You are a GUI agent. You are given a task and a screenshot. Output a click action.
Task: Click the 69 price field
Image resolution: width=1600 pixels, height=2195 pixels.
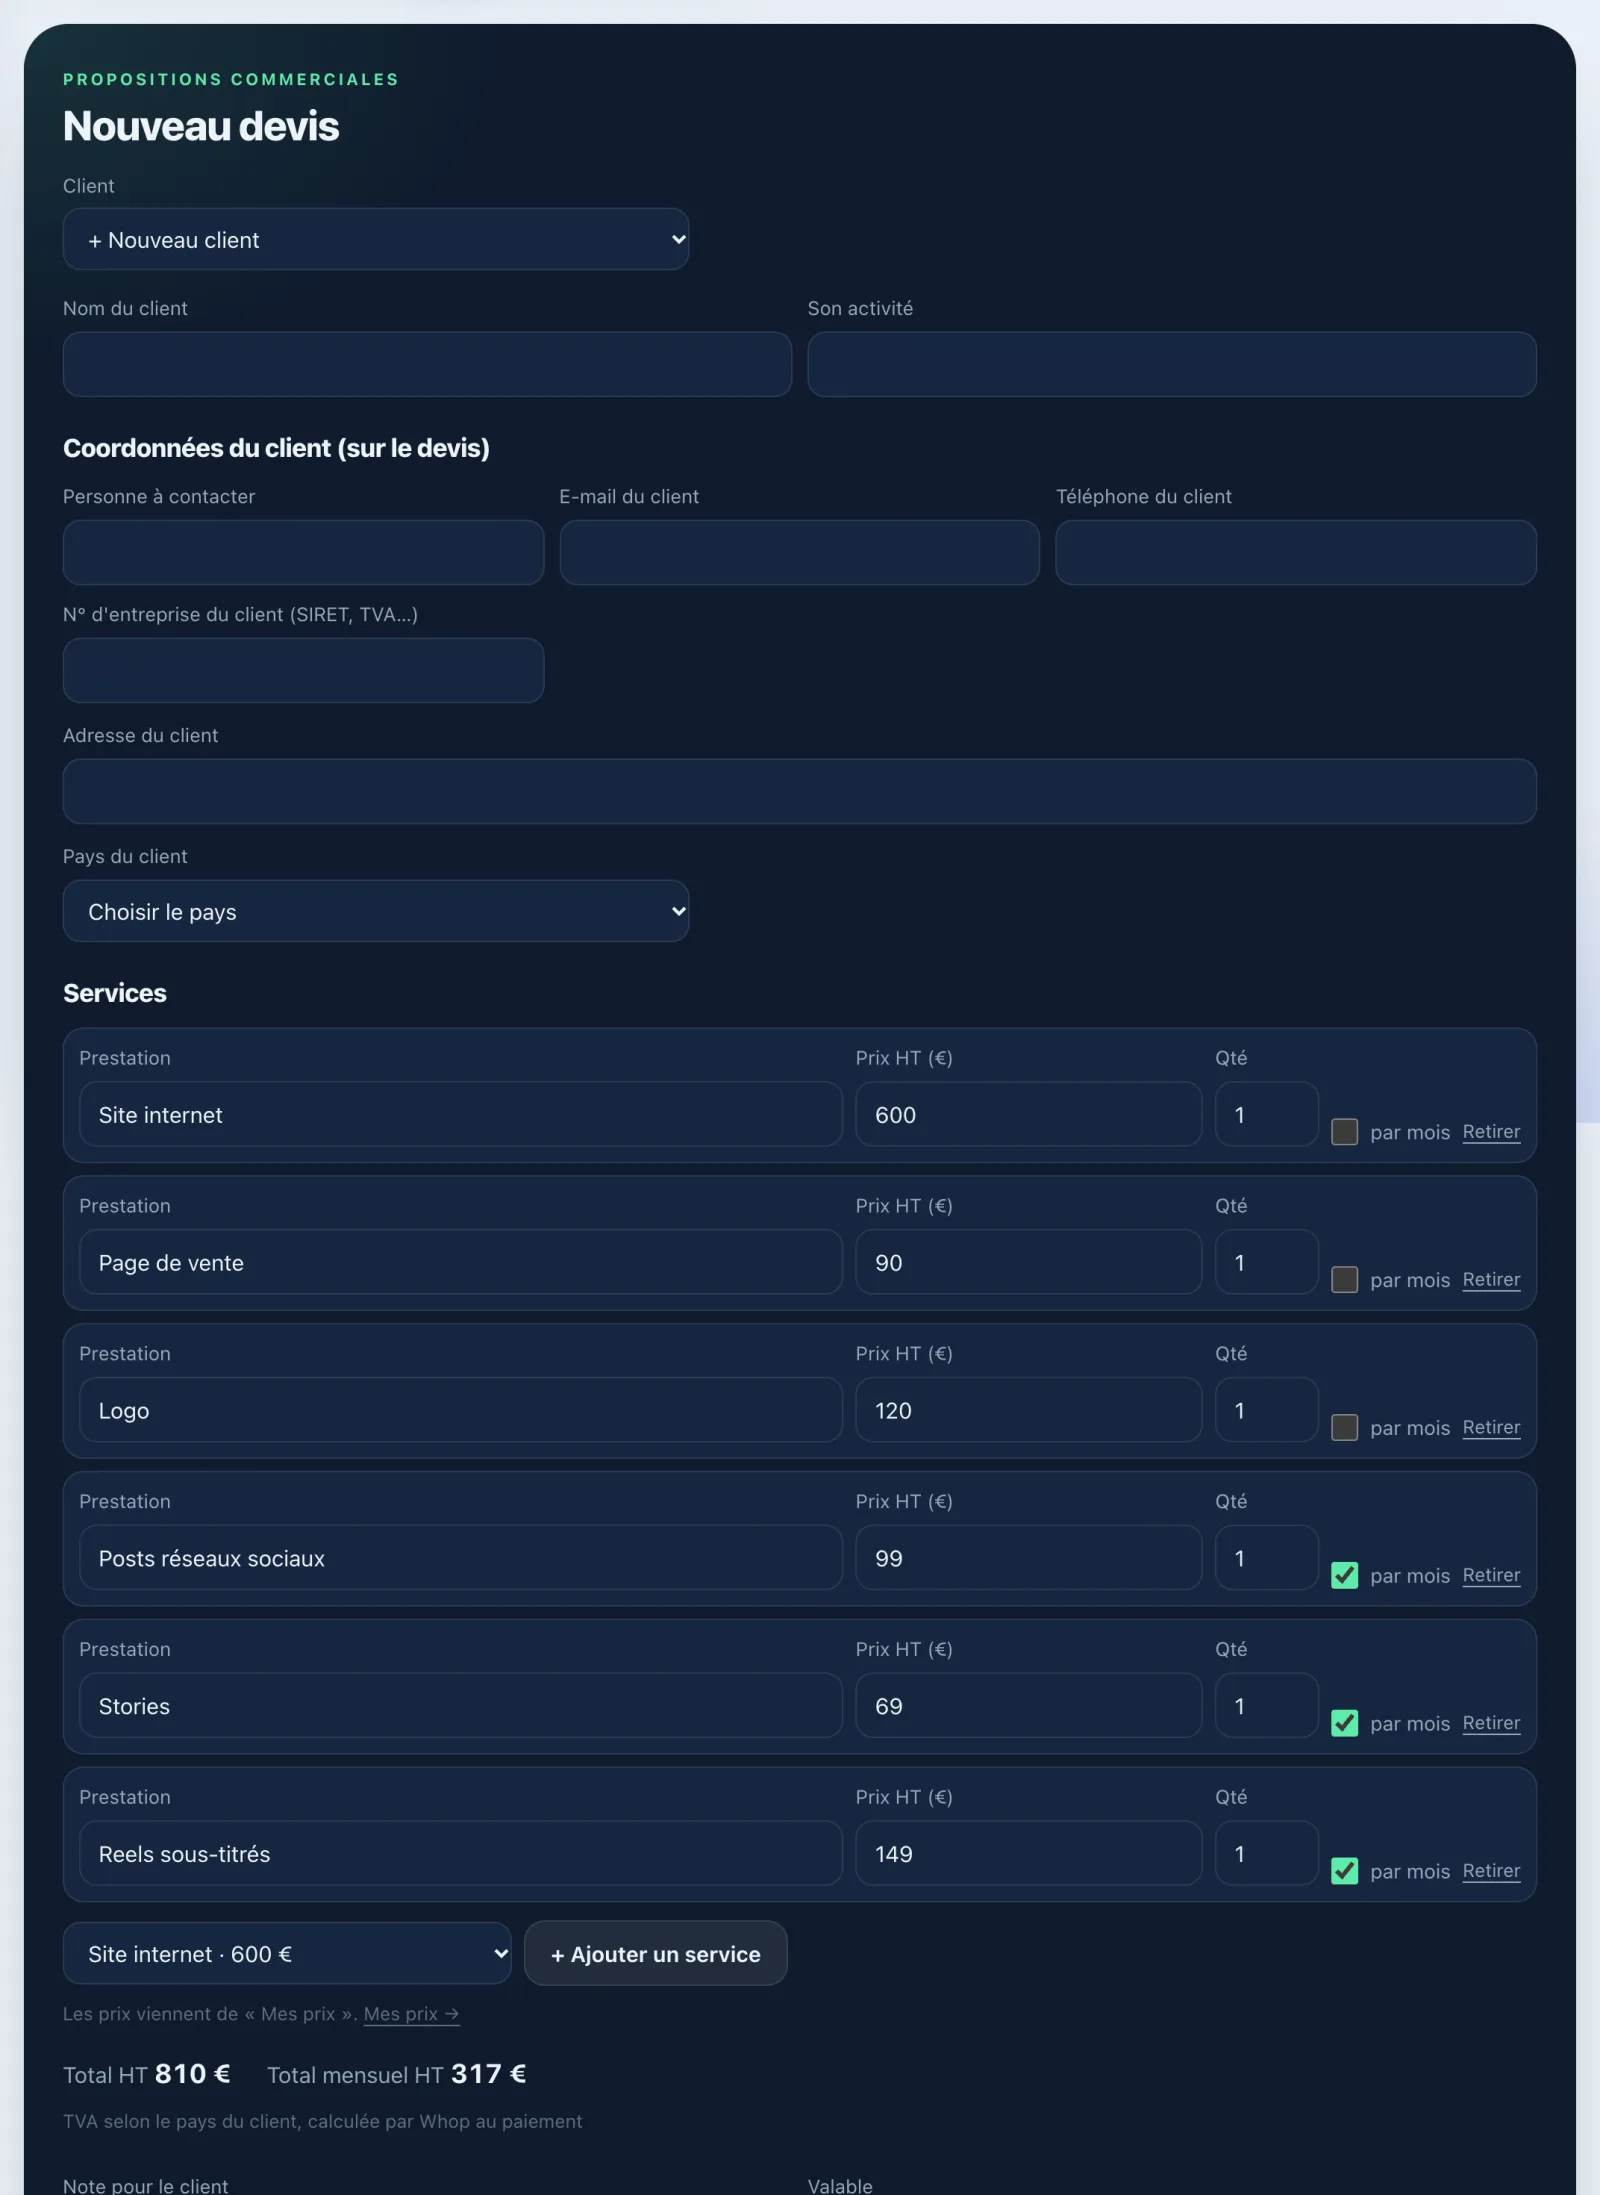[1029, 1706]
